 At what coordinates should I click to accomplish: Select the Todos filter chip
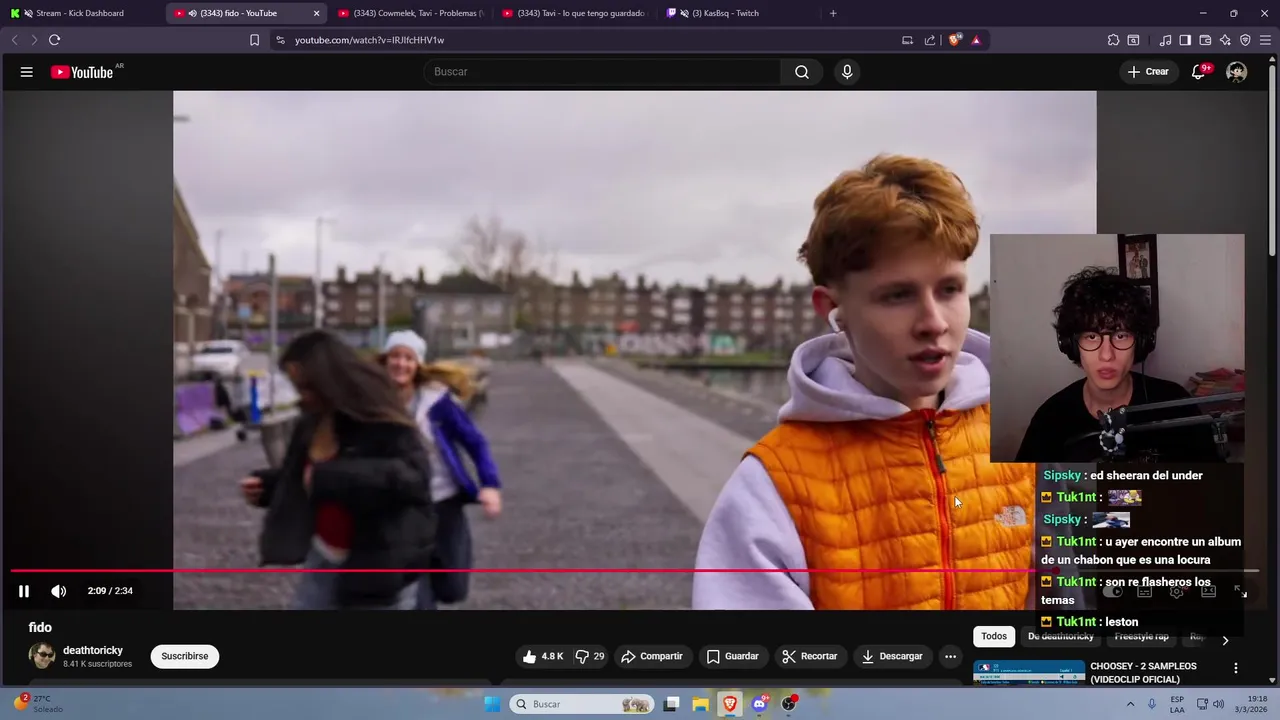point(994,637)
